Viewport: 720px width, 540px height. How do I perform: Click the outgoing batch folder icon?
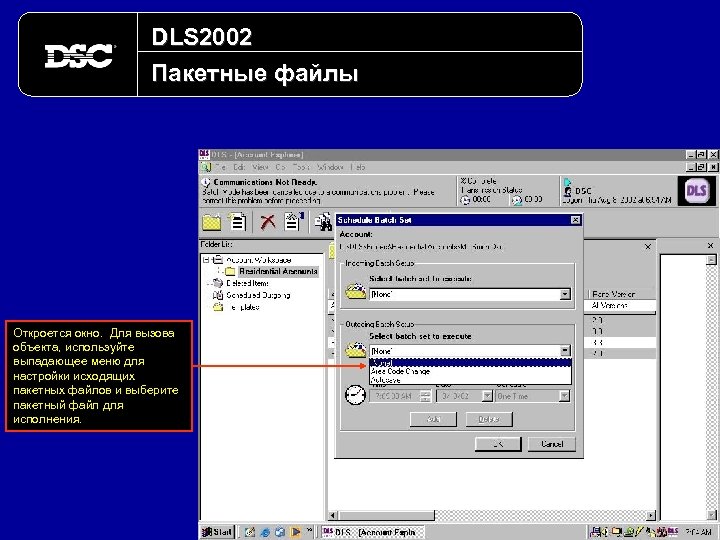coord(355,350)
